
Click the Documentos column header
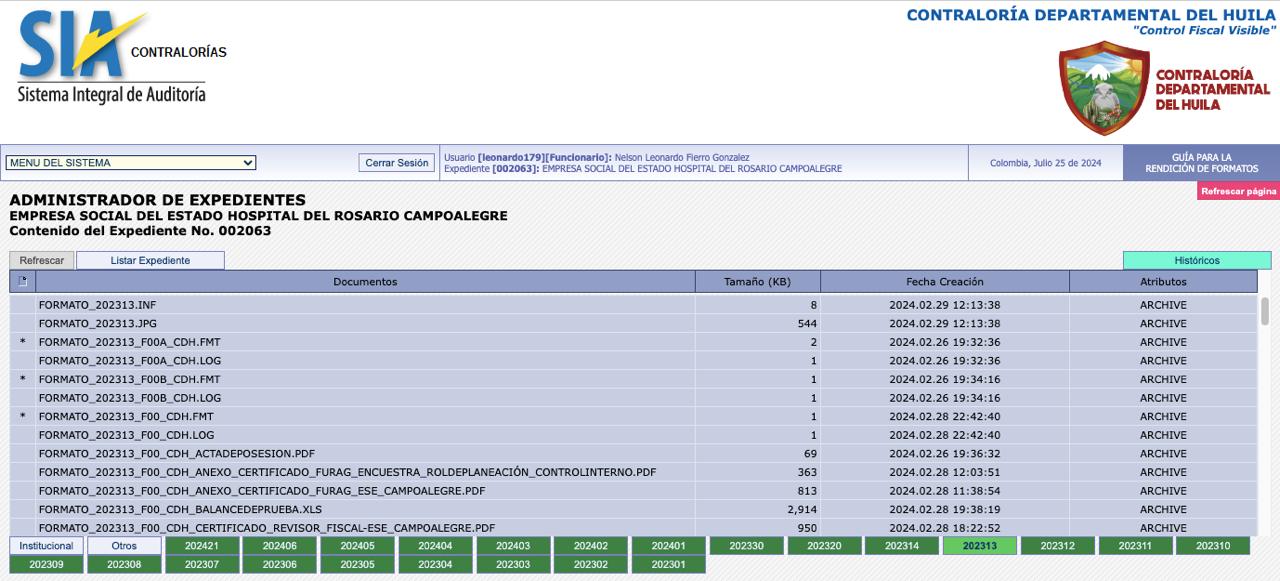[x=365, y=282]
